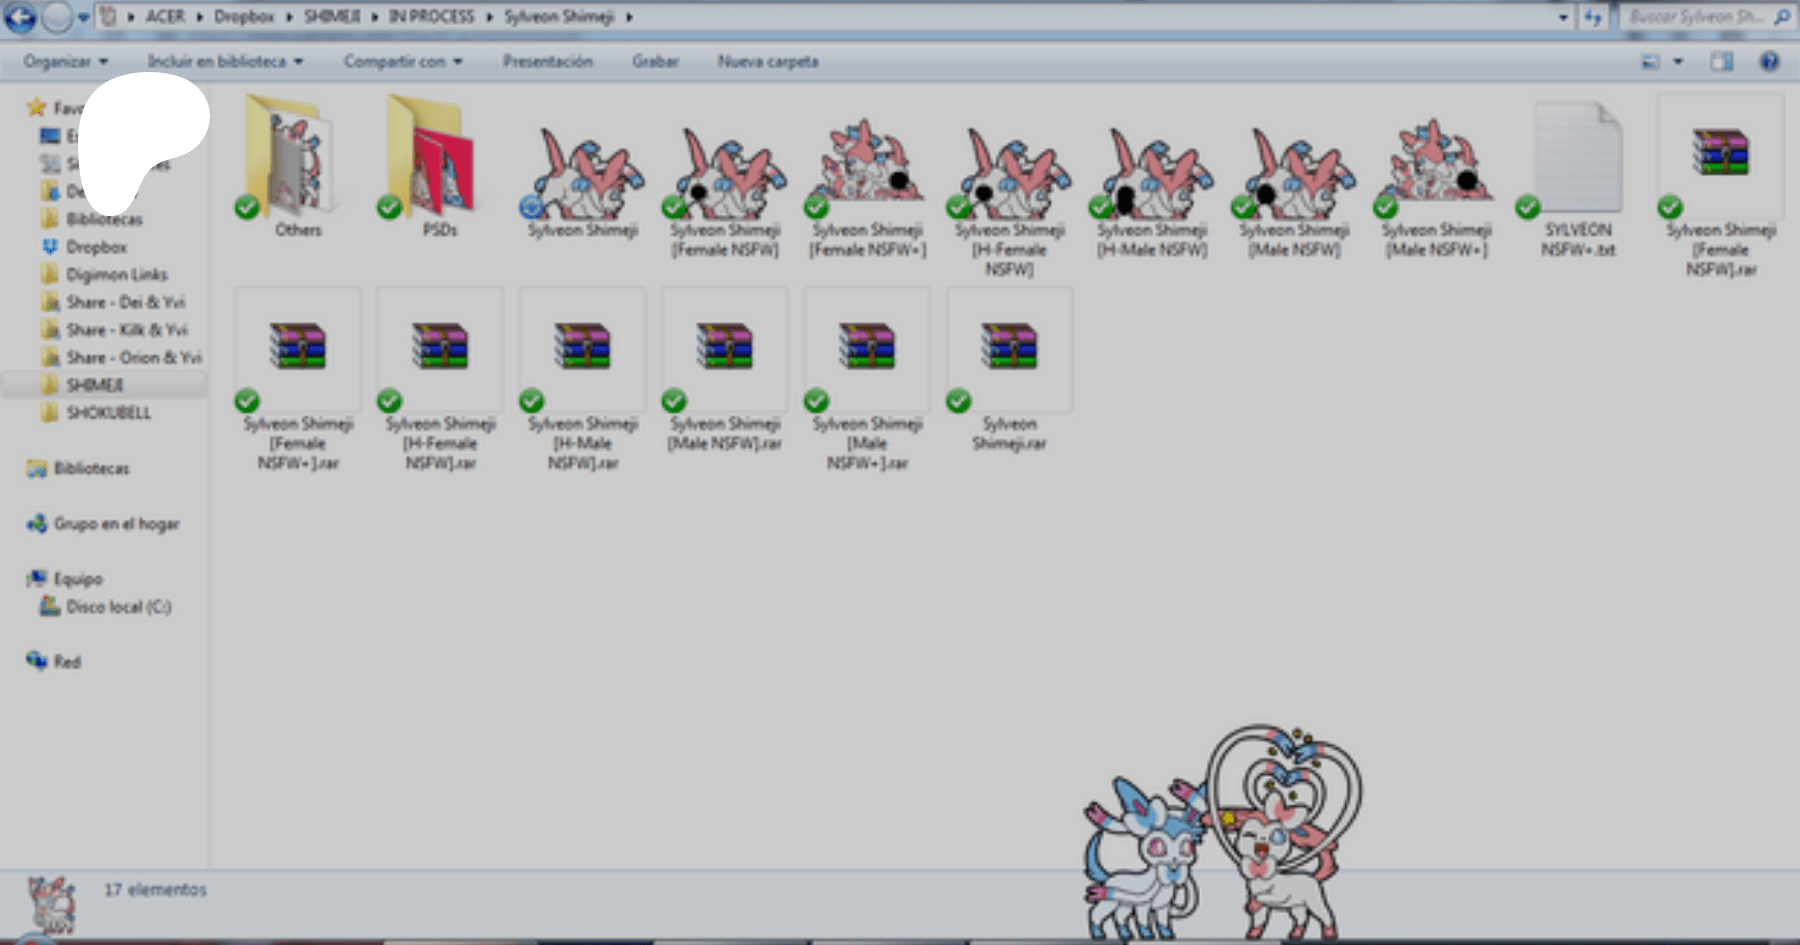Select the Sylveon Shimeji [H-Female NSFW].rar archive
This screenshot has height=945, width=1800.
pos(439,380)
